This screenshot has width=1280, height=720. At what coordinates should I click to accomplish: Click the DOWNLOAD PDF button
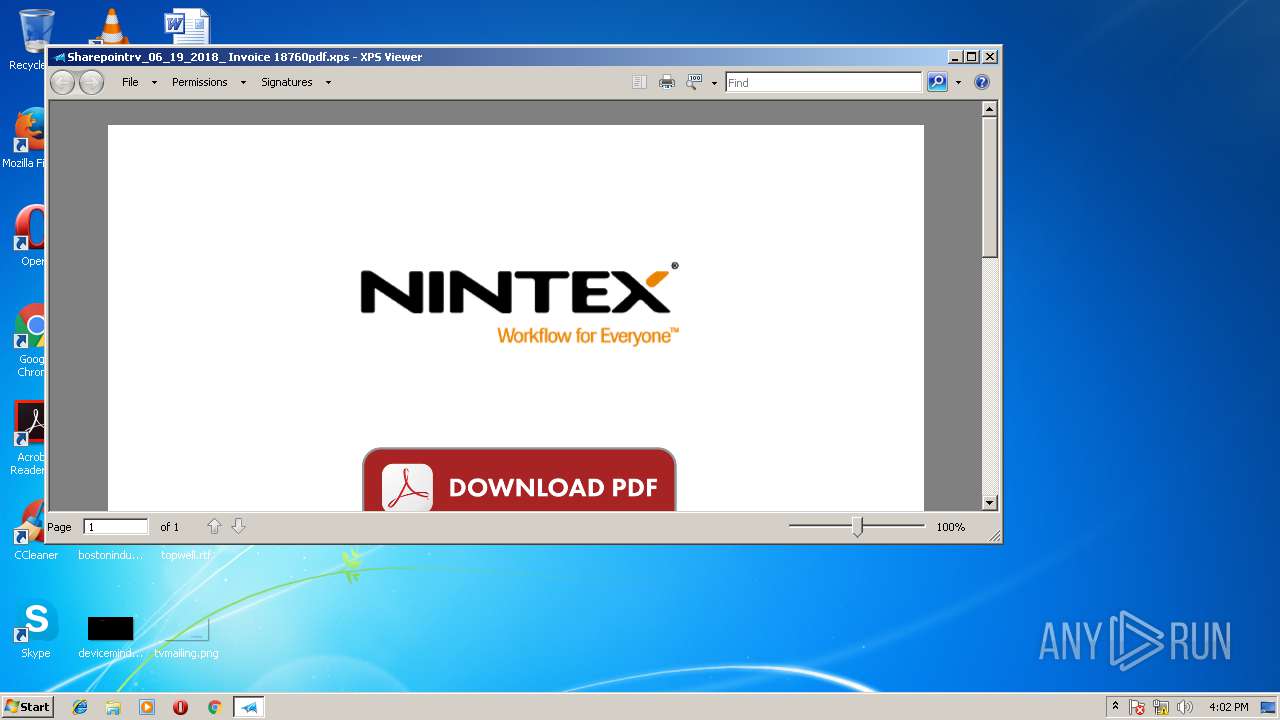(519, 480)
